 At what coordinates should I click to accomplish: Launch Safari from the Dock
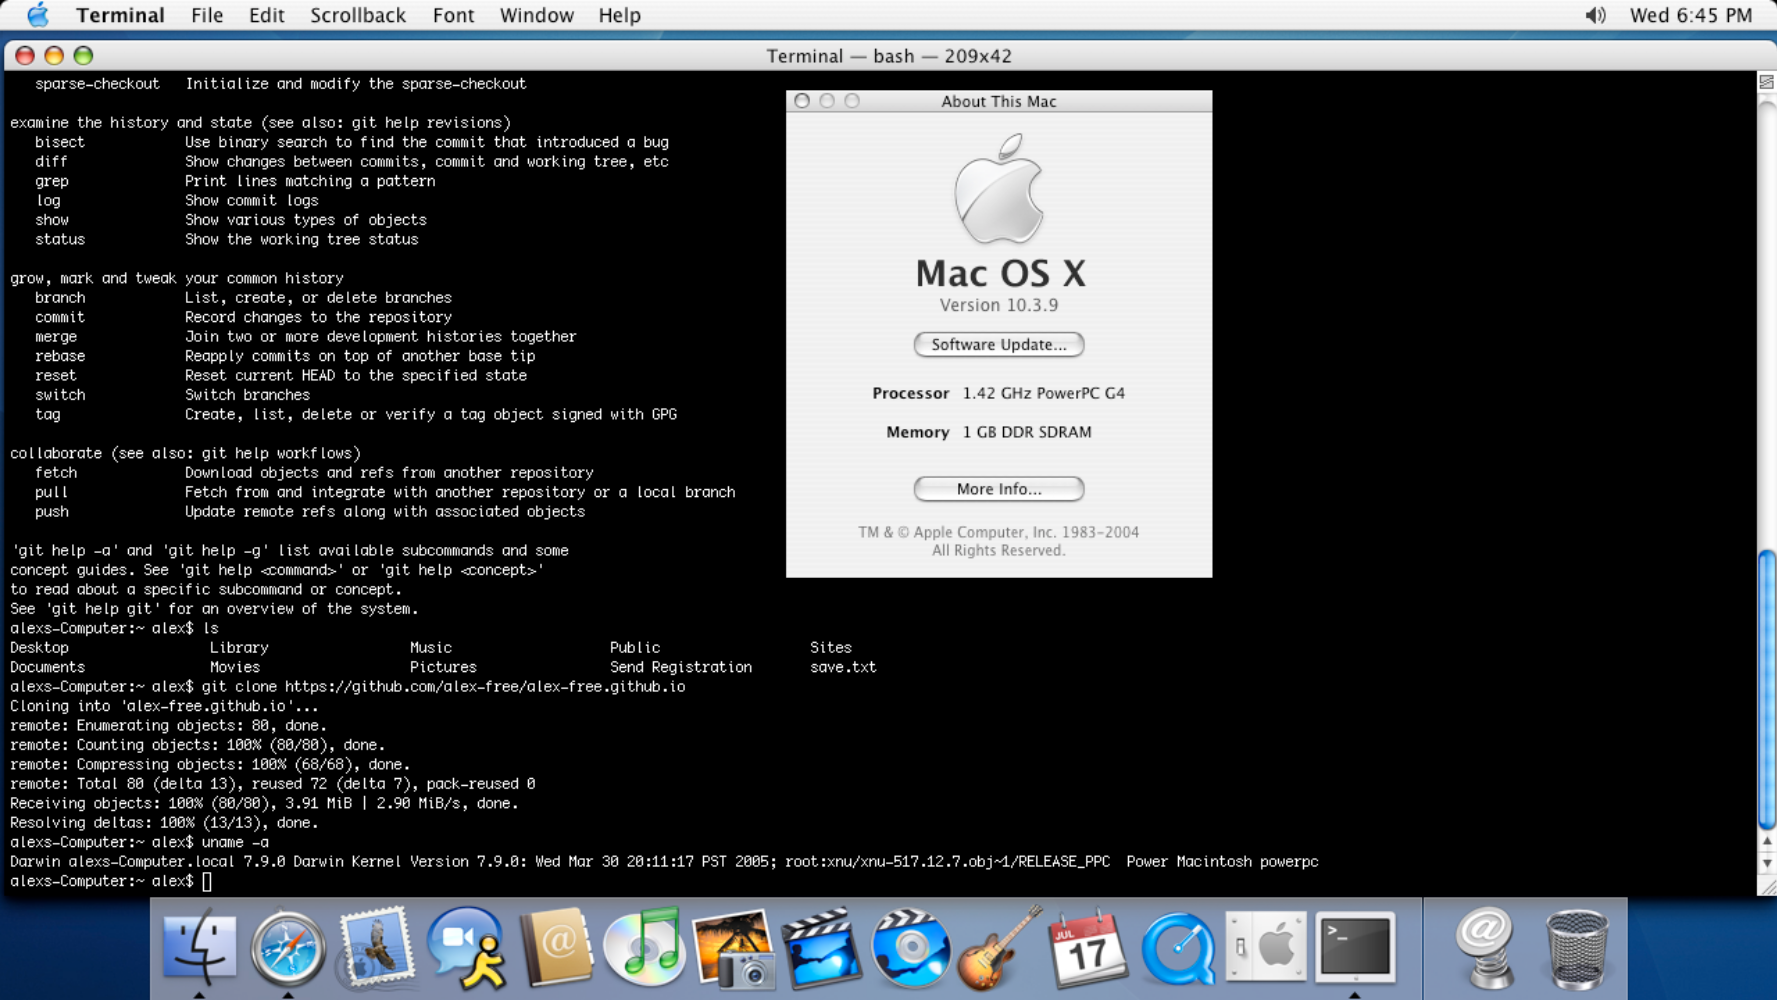(287, 948)
